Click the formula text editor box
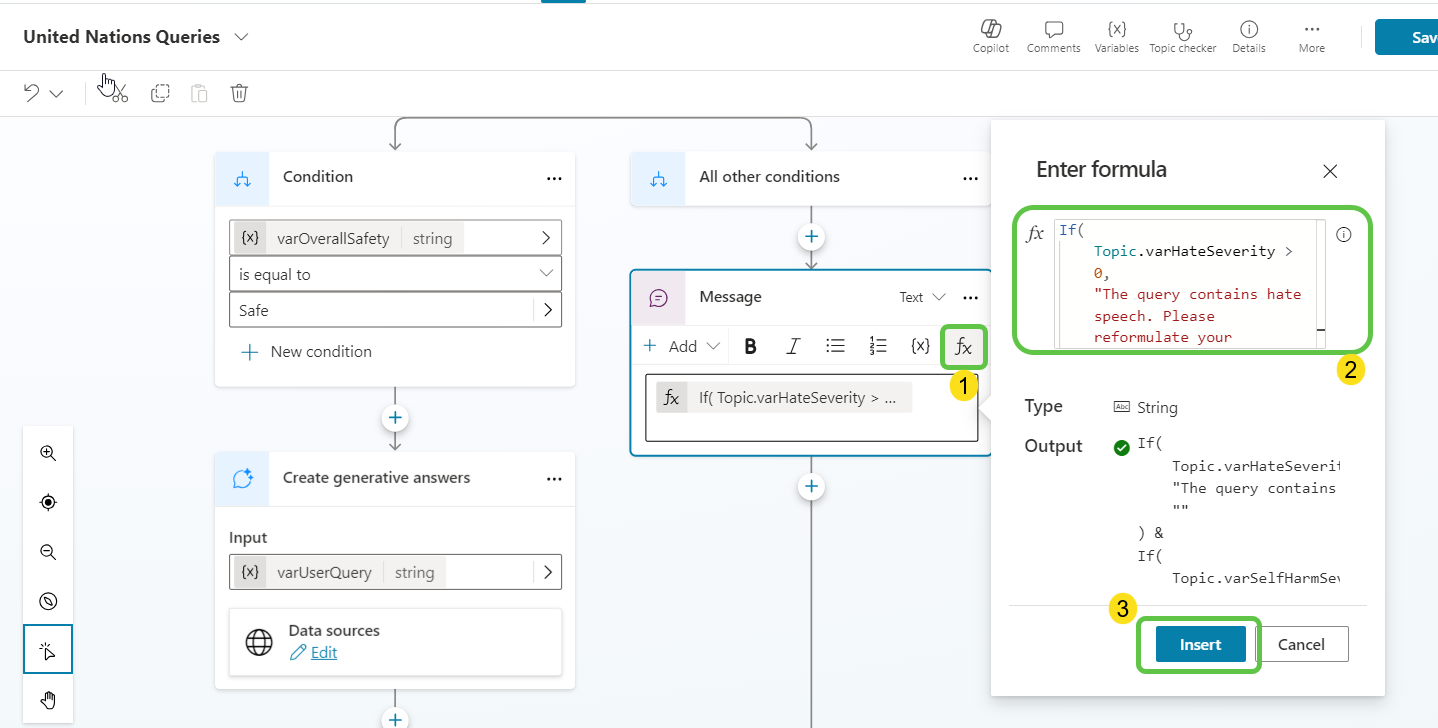Image resolution: width=1438 pixels, height=728 pixels. (1190, 284)
